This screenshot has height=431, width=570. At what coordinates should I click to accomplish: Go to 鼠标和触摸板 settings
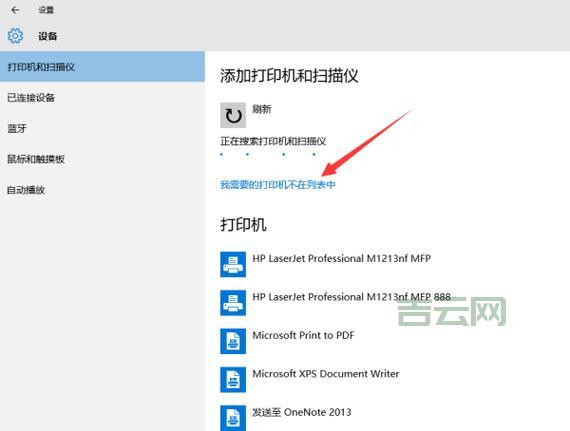(x=103, y=159)
